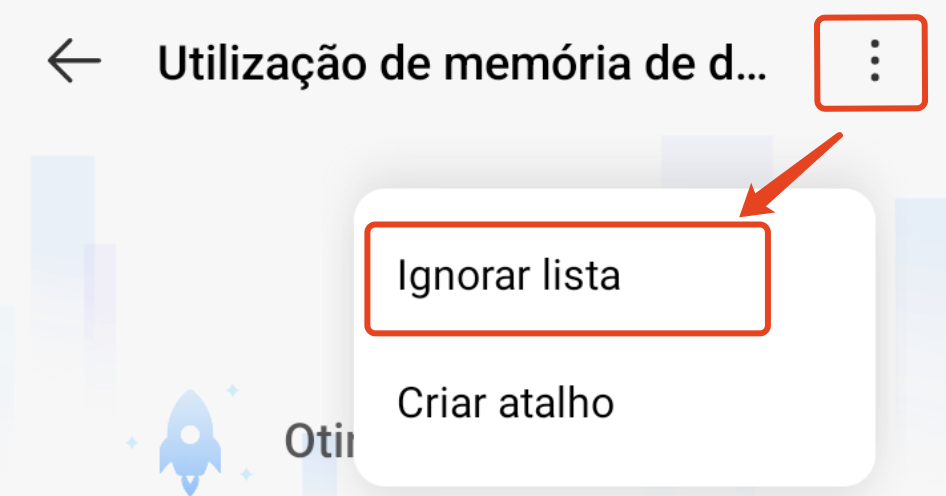Image resolution: width=946 pixels, height=496 pixels.
Task: Tap the back arrow icon
Action: coord(74,62)
